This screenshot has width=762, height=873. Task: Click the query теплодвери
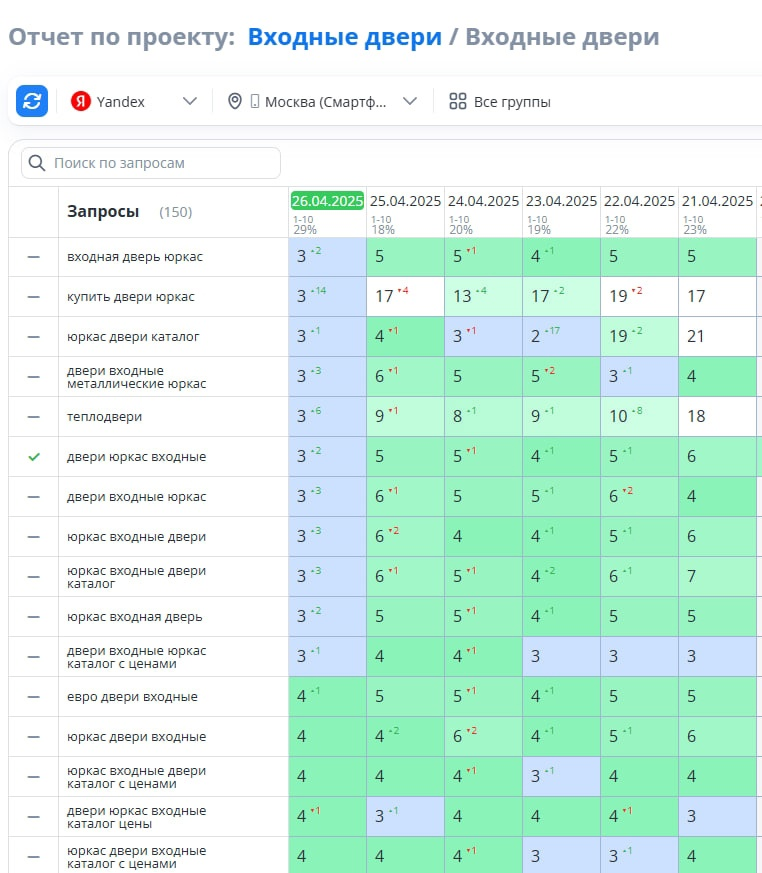point(104,416)
